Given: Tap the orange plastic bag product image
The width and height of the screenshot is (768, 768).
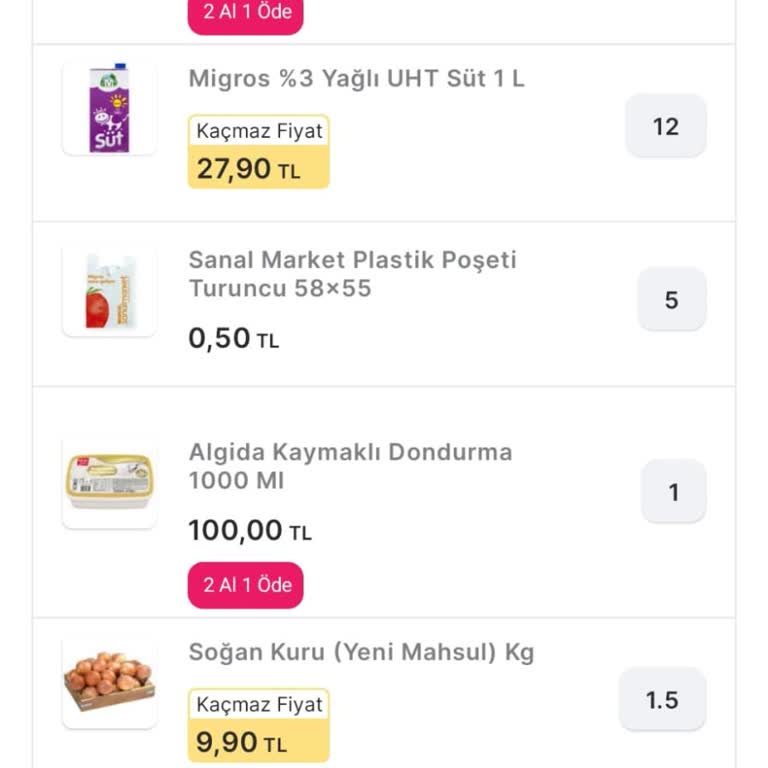Looking at the screenshot, I should [109, 290].
